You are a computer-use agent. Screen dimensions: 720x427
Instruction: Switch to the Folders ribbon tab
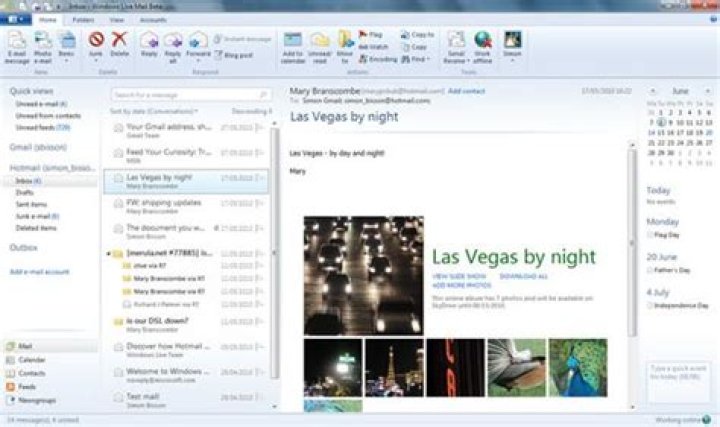pos(83,20)
